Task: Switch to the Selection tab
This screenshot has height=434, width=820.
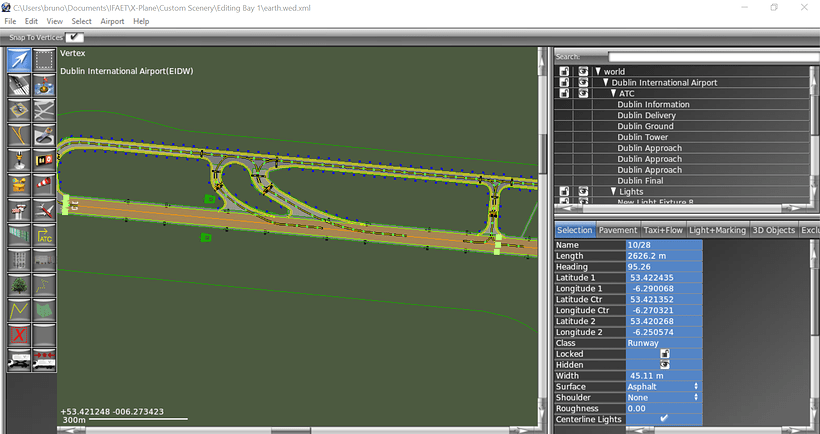Action: tap(574, 230)
